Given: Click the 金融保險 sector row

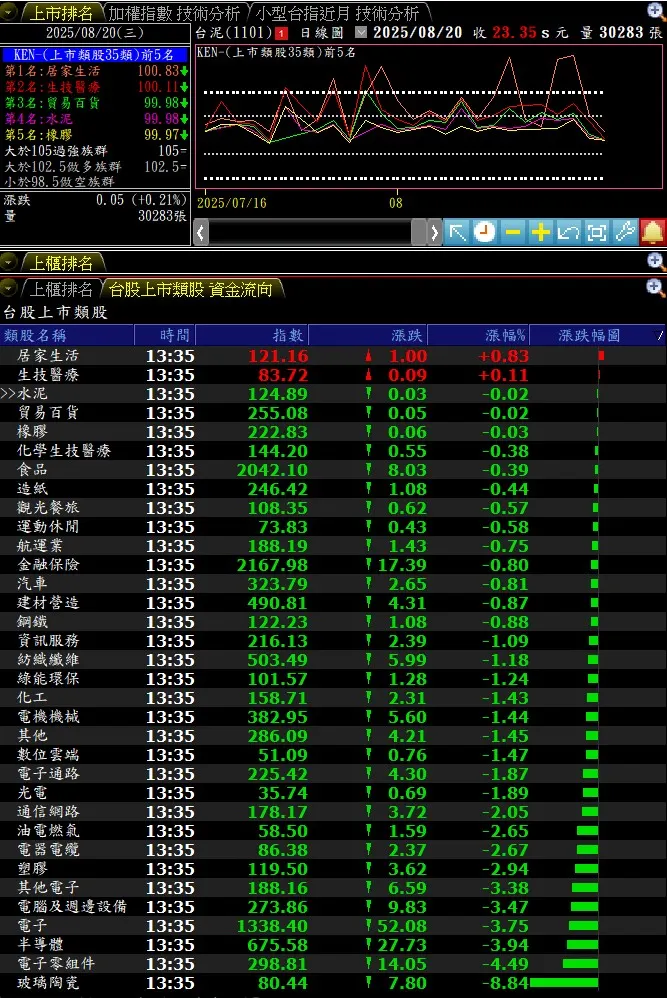Looking at the screenshot, I should (333, 565).
